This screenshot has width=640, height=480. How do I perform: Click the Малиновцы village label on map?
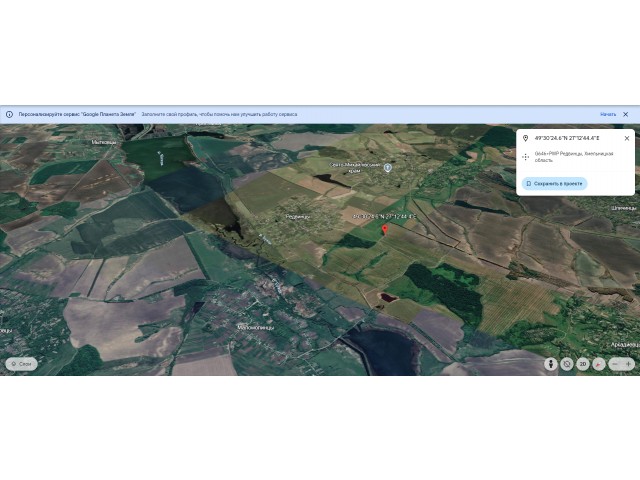coord(256,327)
